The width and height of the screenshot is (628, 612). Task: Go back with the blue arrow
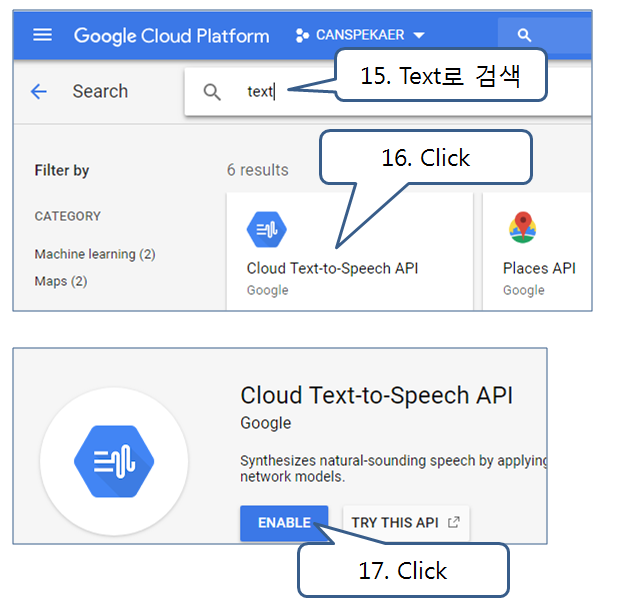coord(39,91)
